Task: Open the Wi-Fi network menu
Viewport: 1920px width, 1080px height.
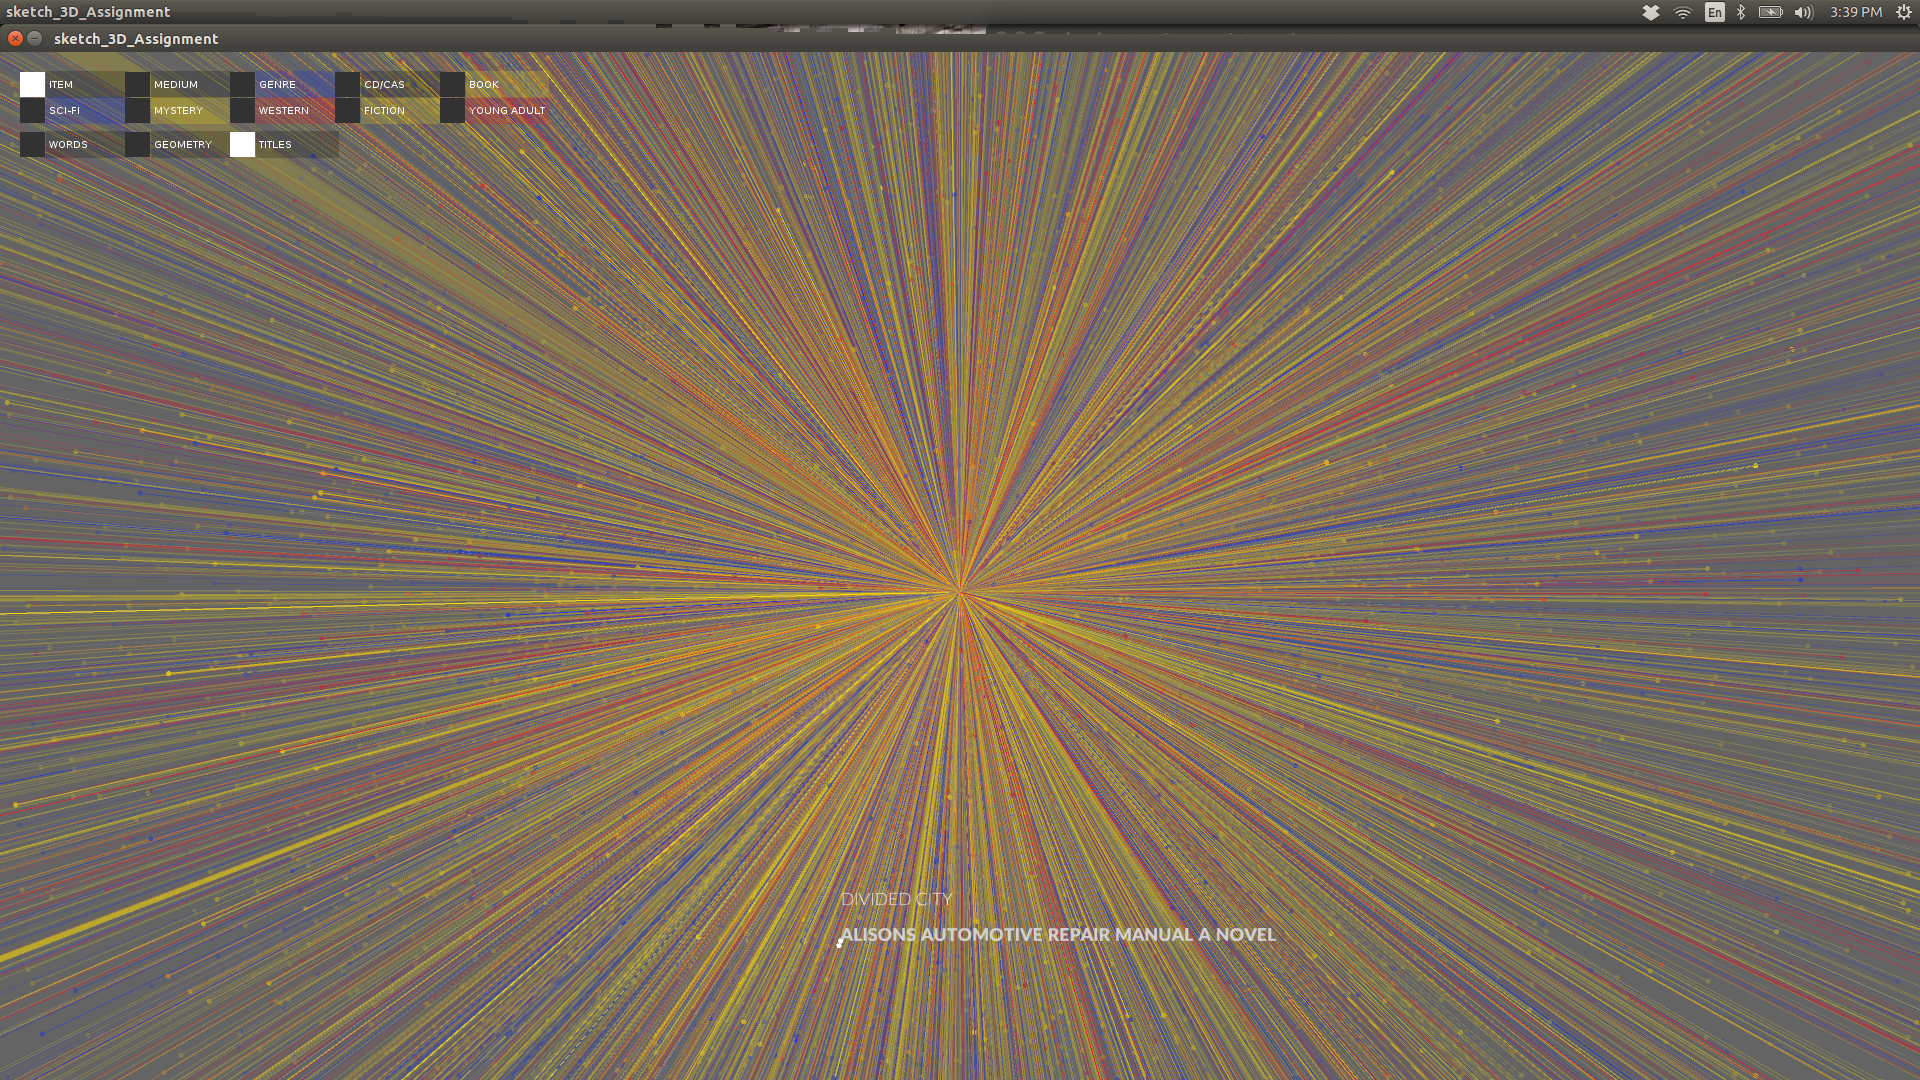Action: (1683, 12)
